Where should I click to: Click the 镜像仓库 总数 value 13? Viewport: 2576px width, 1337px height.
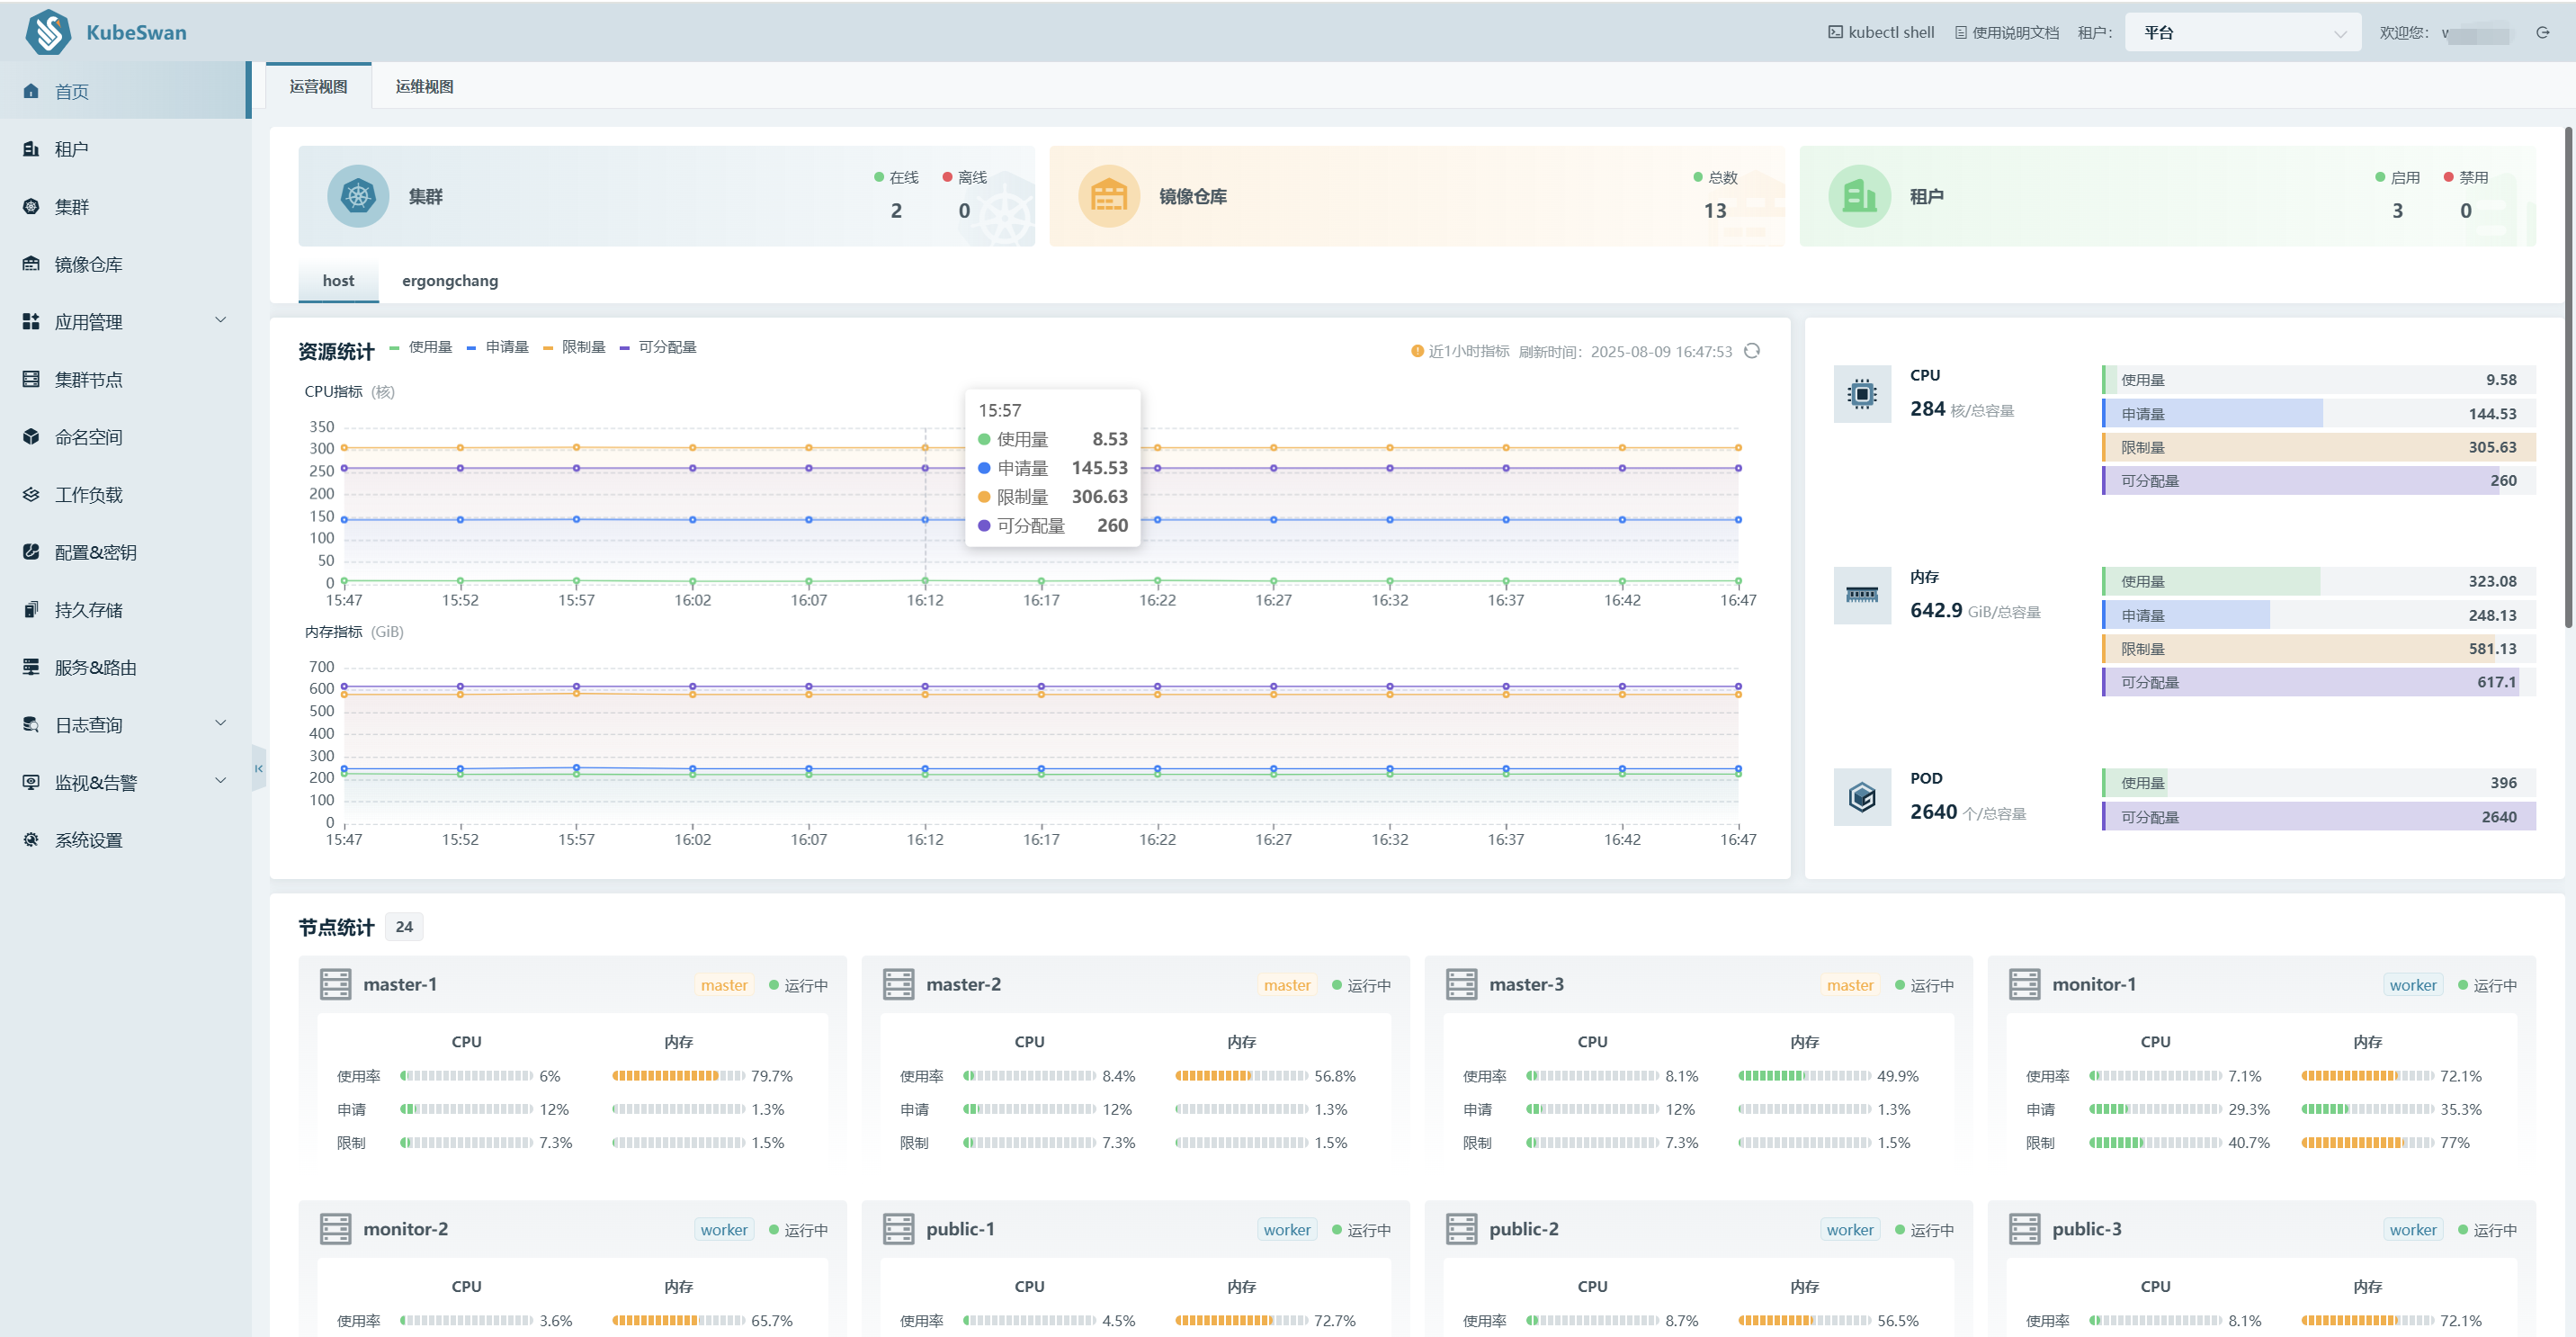(1715, 211)
